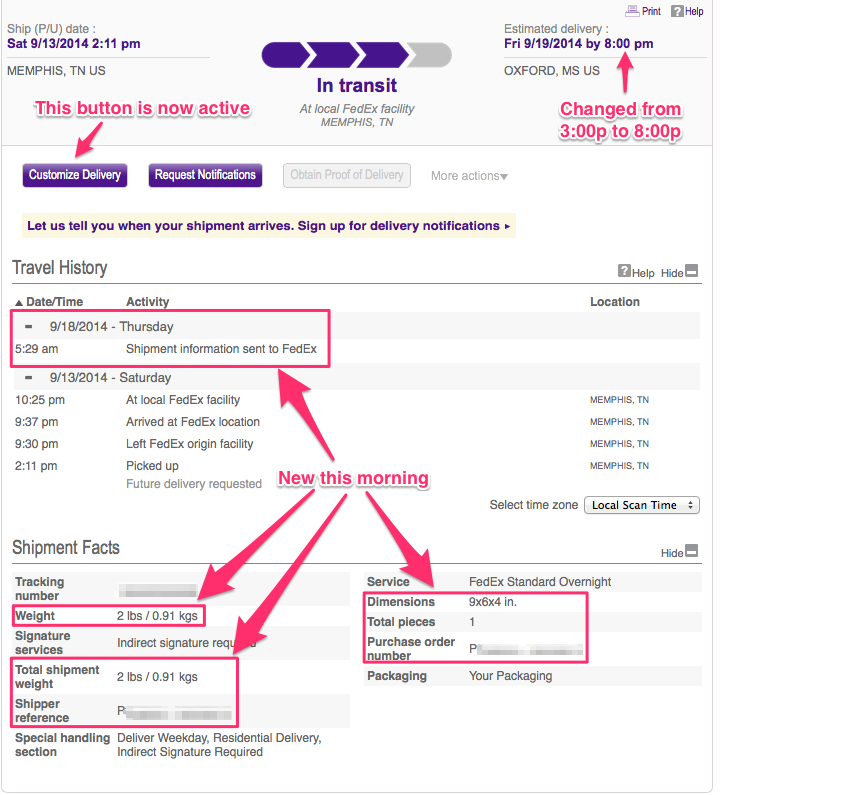Sort by Date/Time column arrow
Screen dimensions: 855x795
pyautogui.click(x=19, y=303)
